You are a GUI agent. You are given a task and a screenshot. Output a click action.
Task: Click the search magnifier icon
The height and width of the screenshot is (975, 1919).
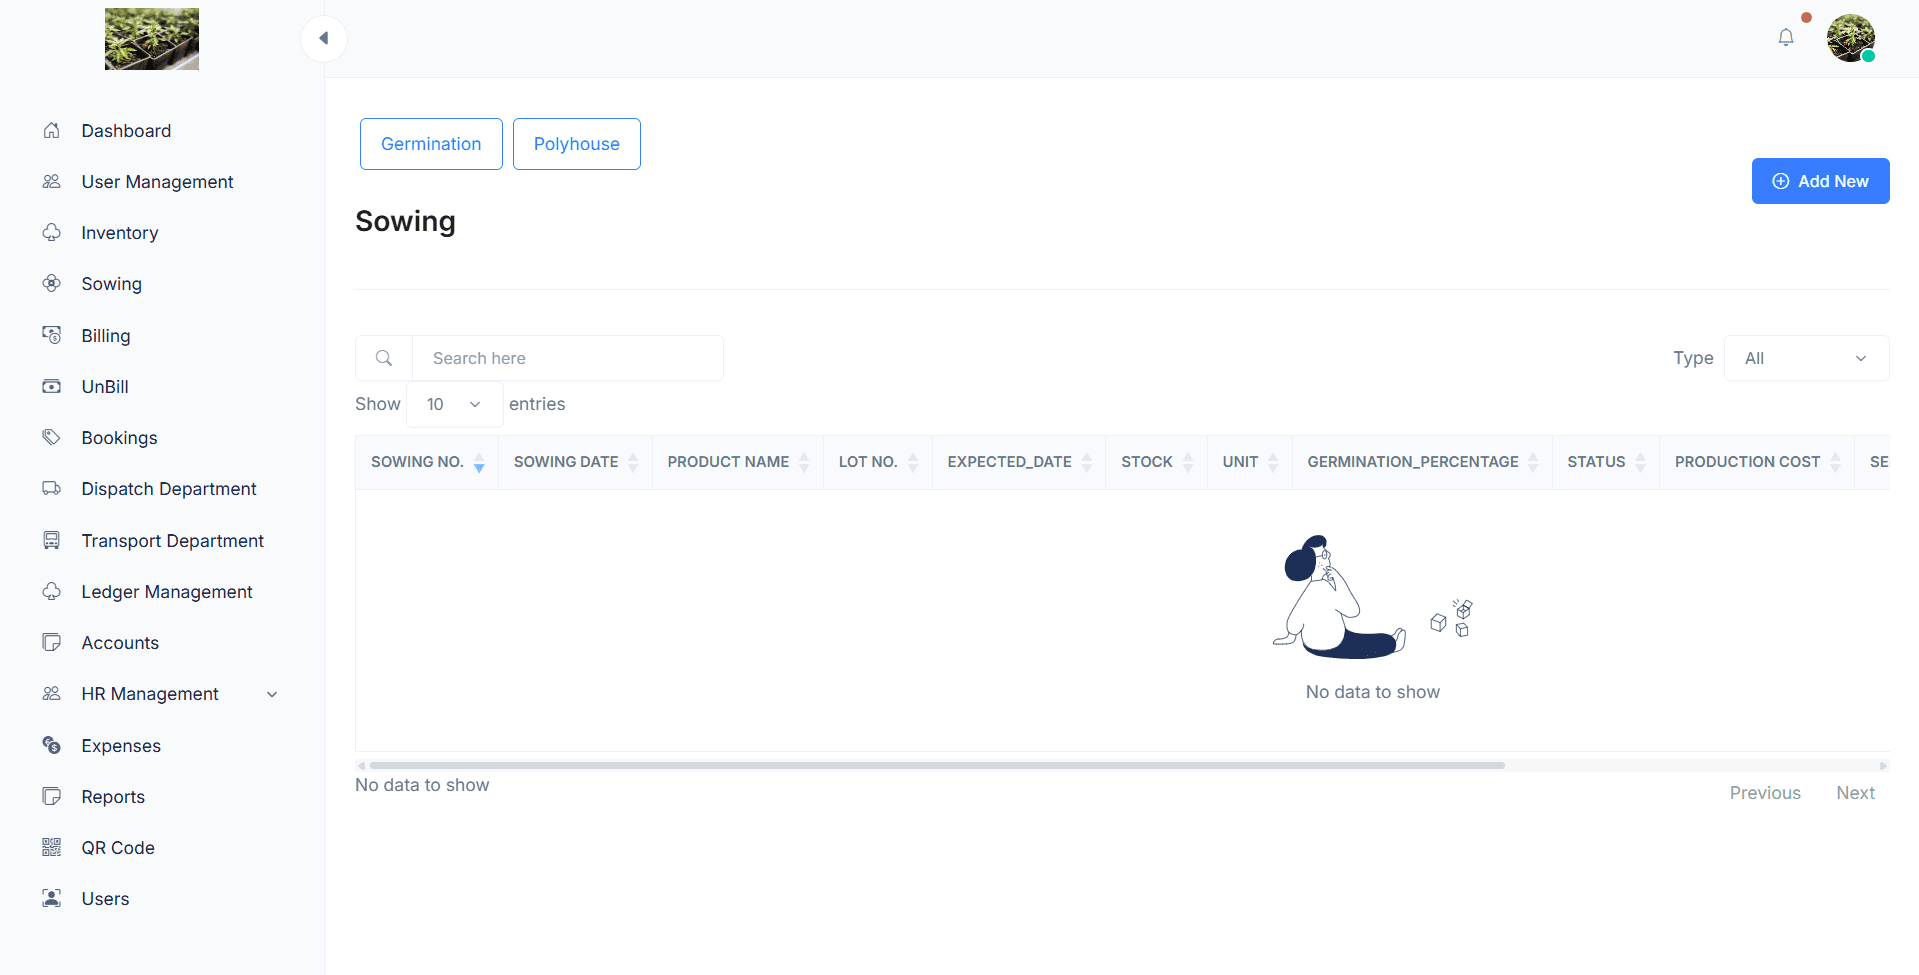click(x=384, y=358)
